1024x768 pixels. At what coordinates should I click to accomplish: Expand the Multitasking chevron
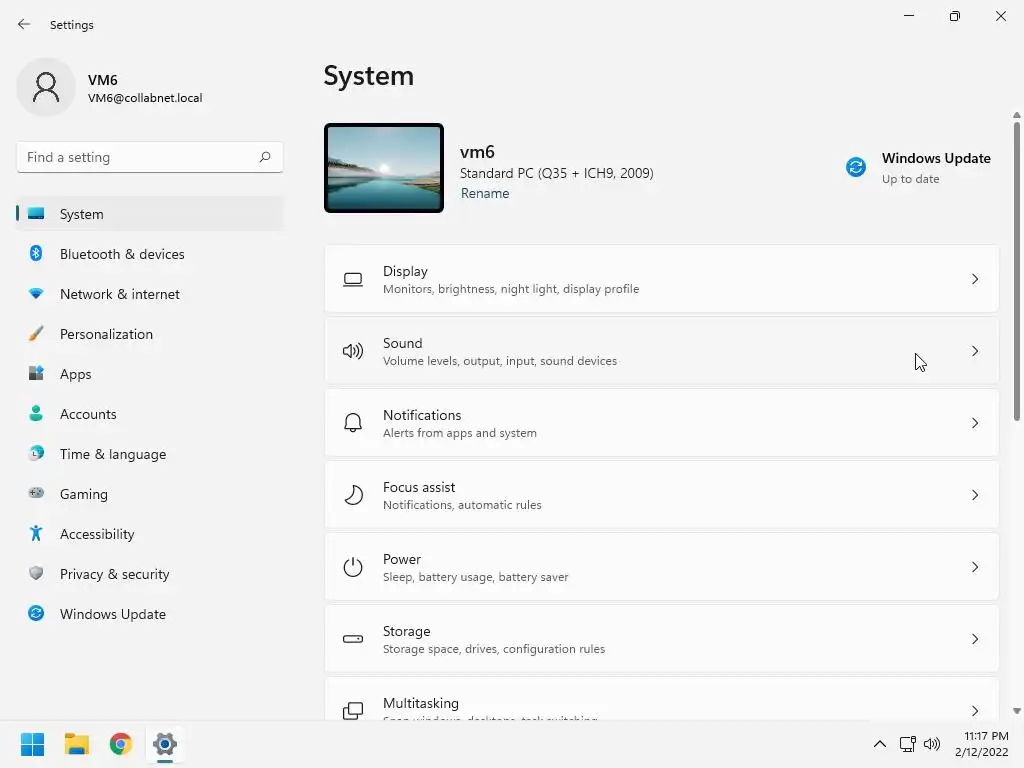coord(974,711)
